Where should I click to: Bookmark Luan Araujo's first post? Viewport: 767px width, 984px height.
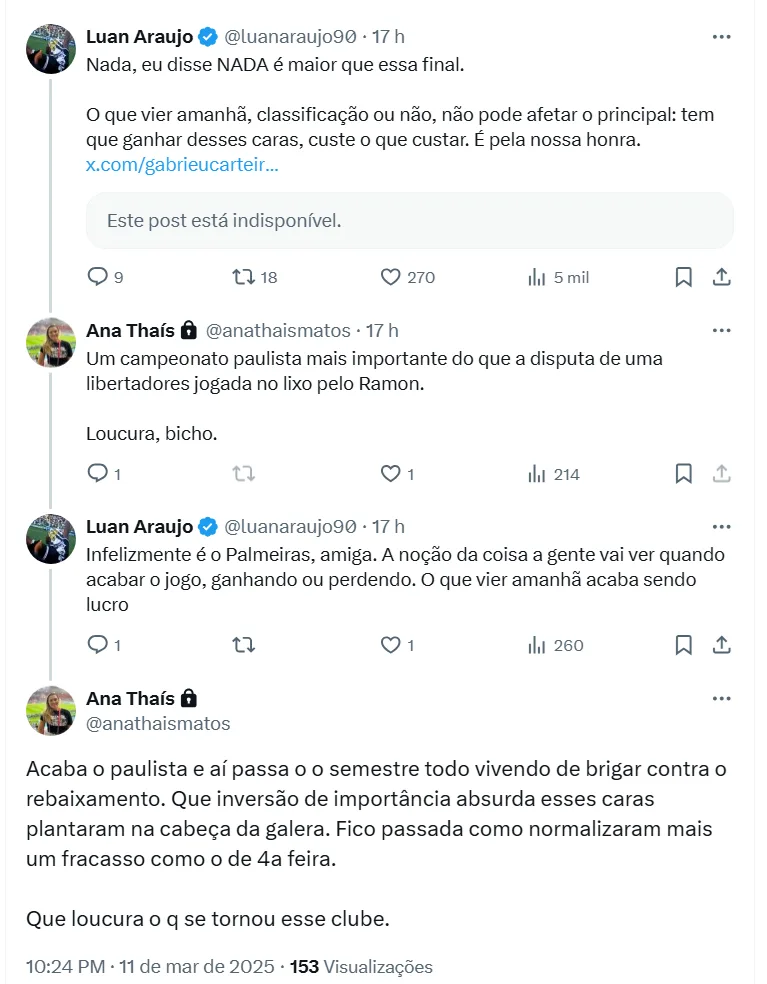click(683, 277)
